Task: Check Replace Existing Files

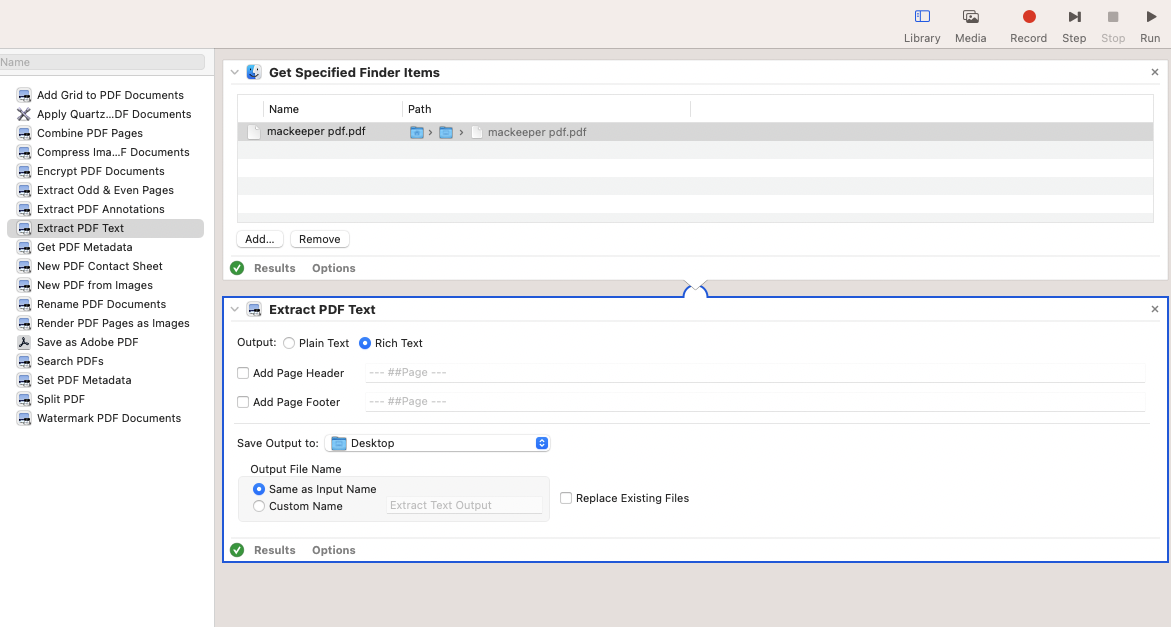Action: coord(566,498)
